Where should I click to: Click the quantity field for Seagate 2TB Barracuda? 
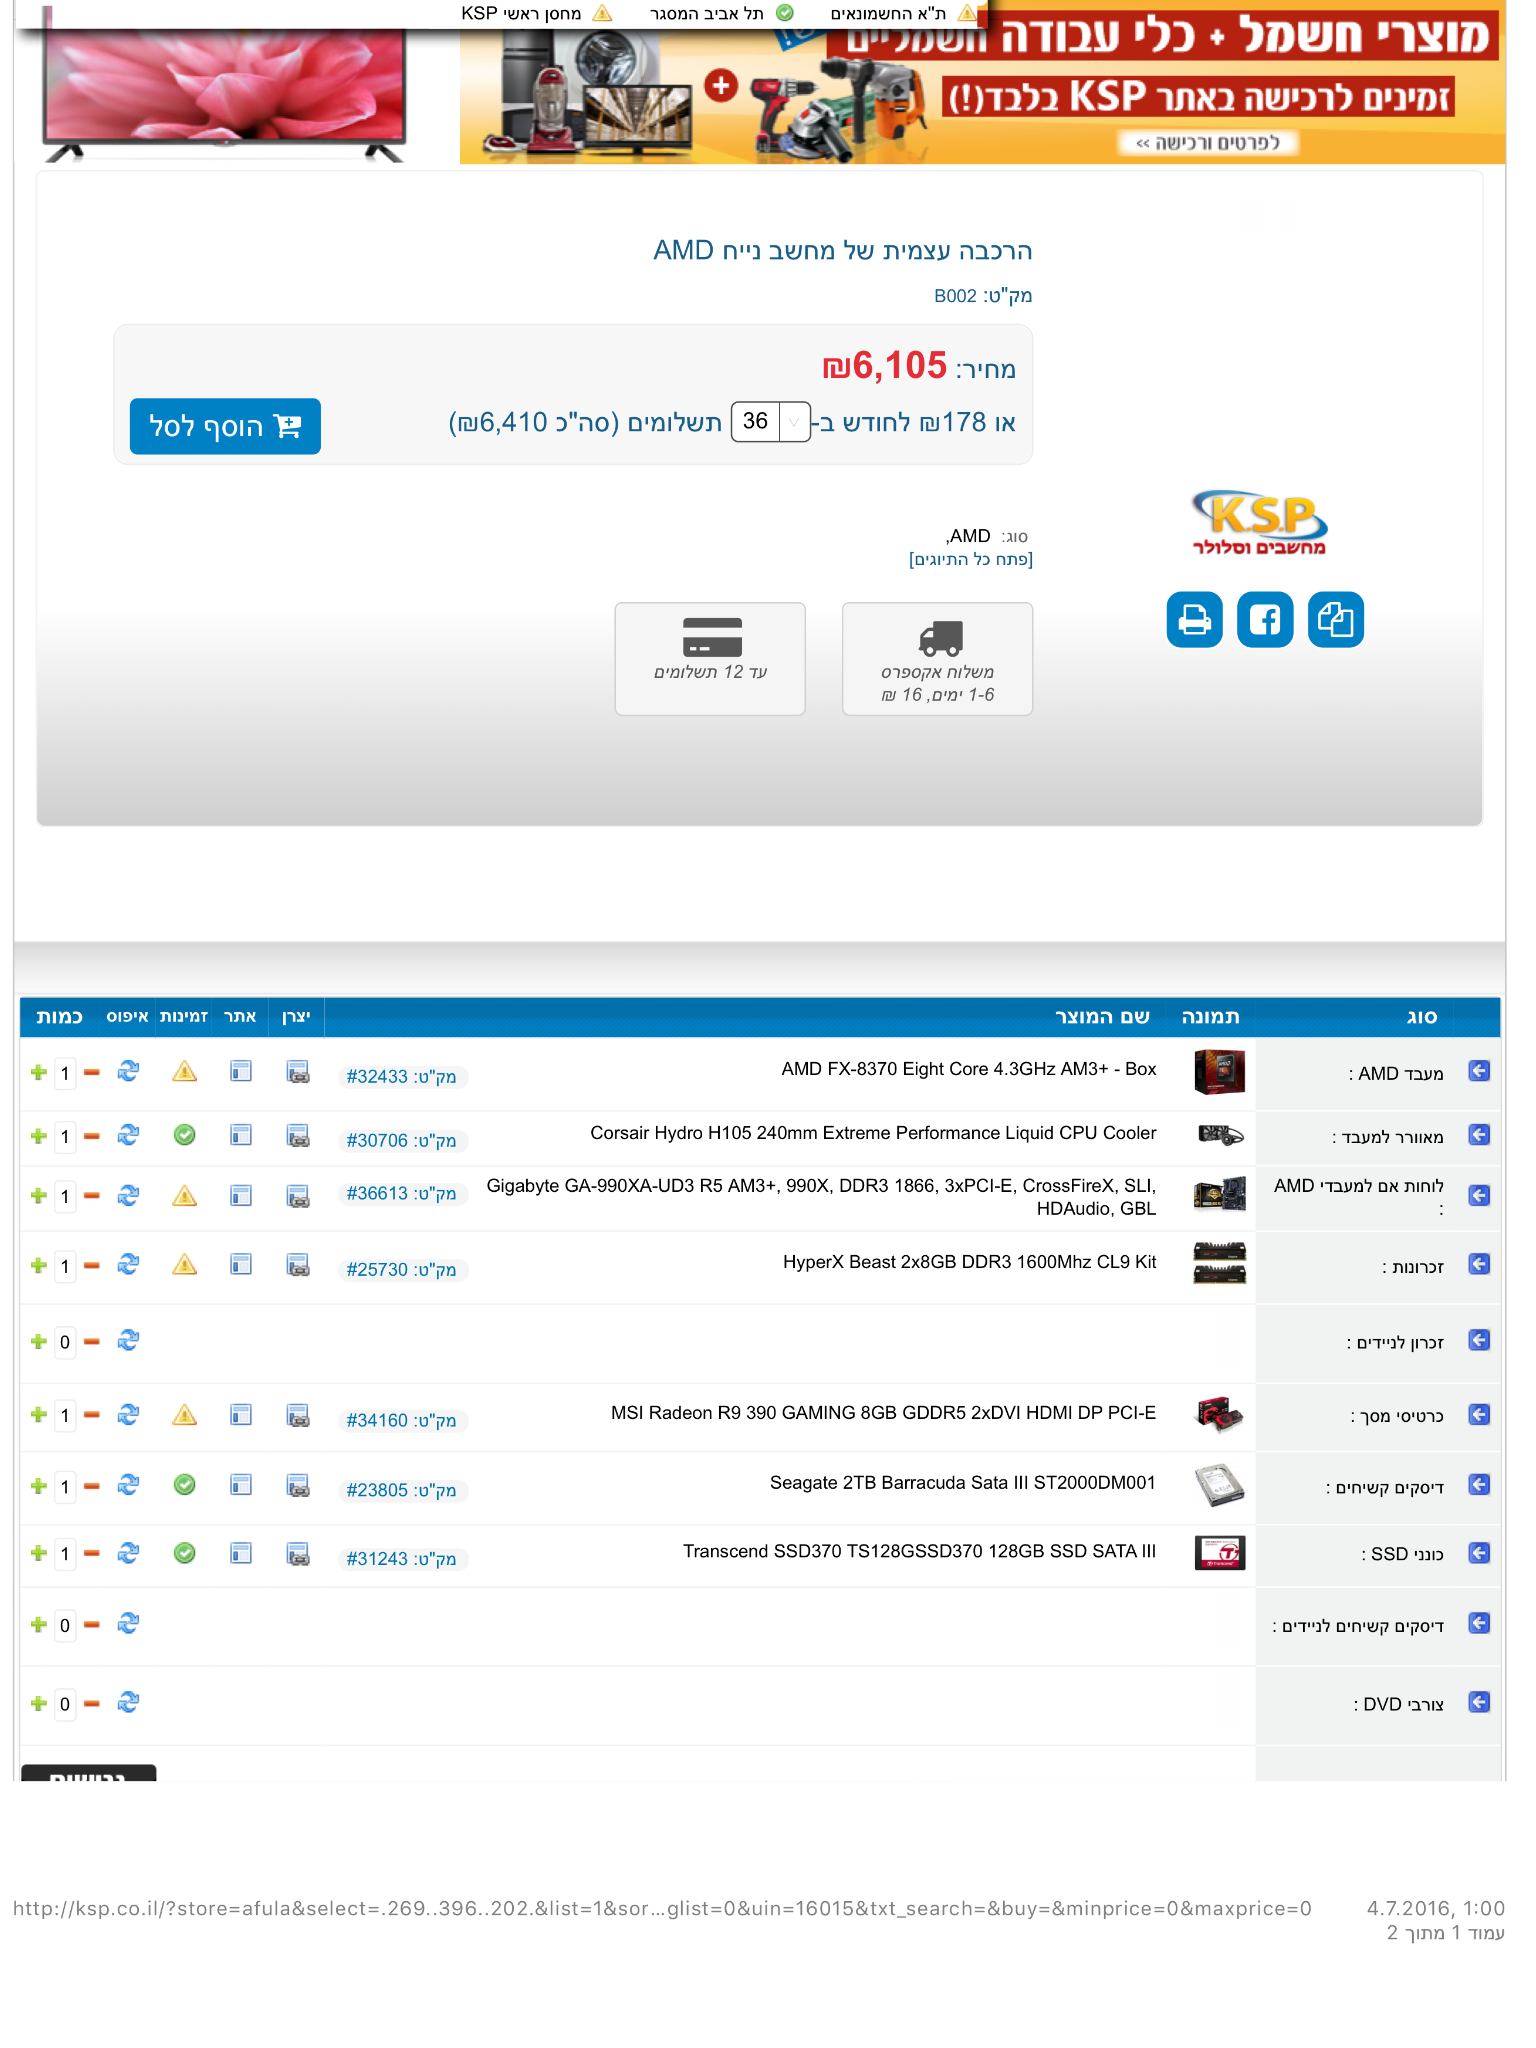tap(65, 1486)
